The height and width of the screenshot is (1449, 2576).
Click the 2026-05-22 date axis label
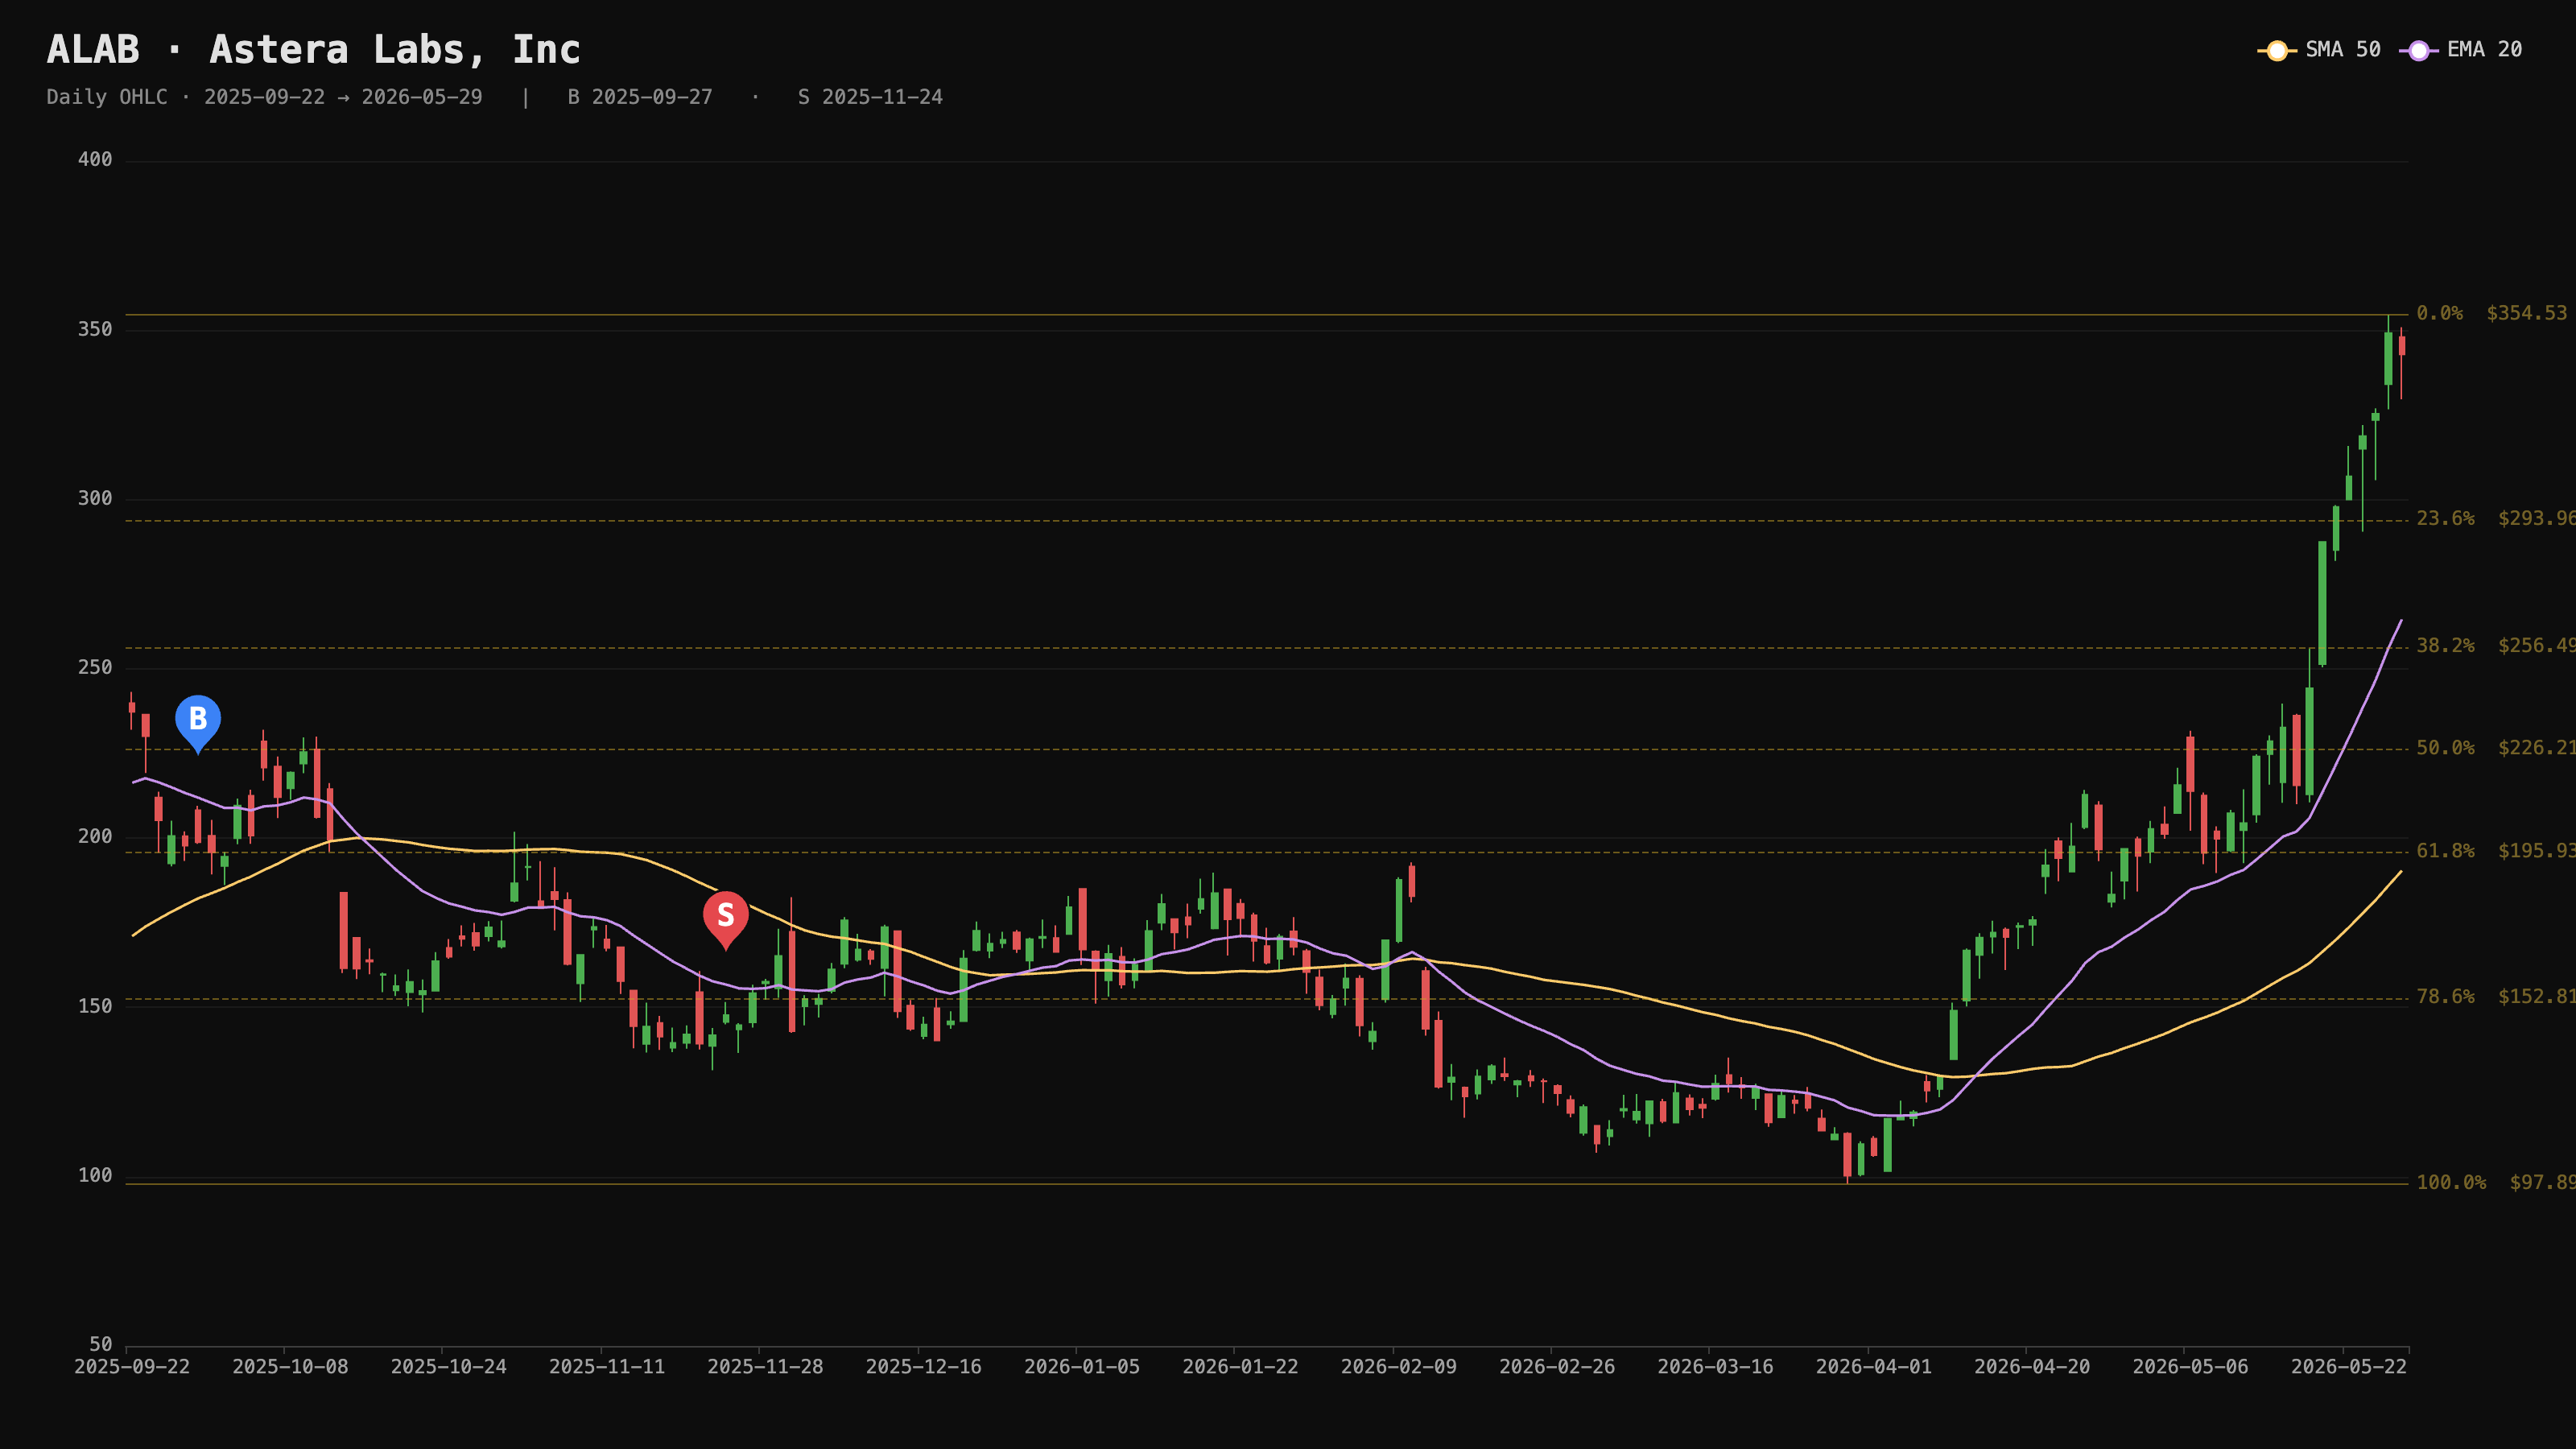coord(2349,1367)
